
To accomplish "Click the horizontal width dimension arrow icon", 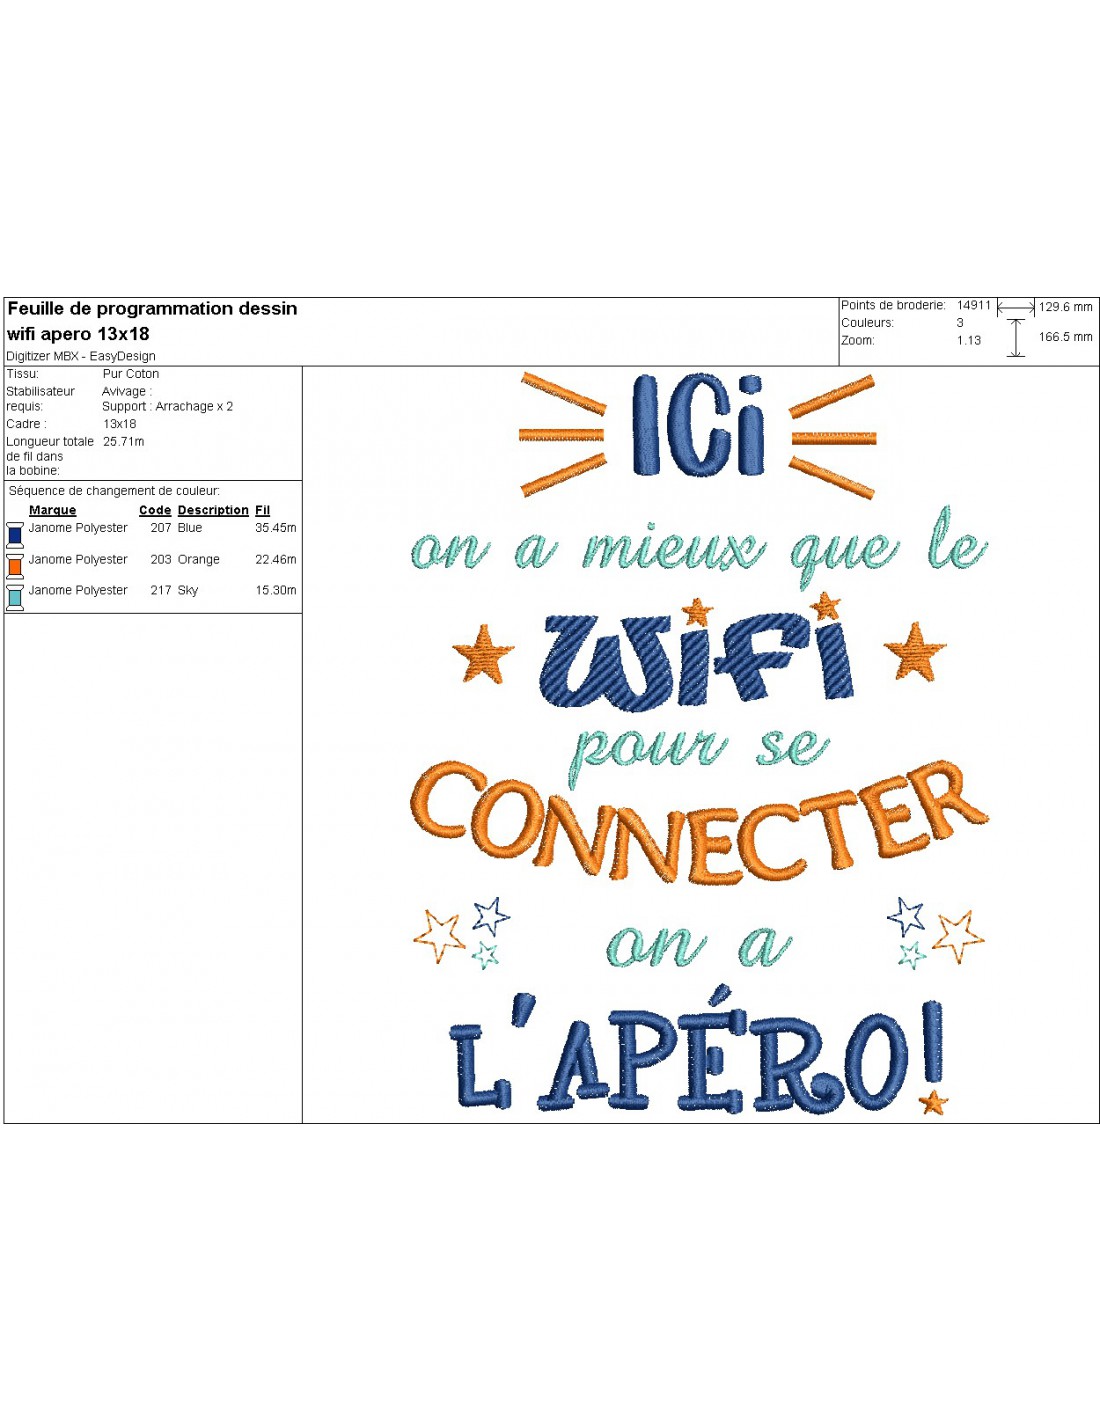I will [x=1015, y=308].
